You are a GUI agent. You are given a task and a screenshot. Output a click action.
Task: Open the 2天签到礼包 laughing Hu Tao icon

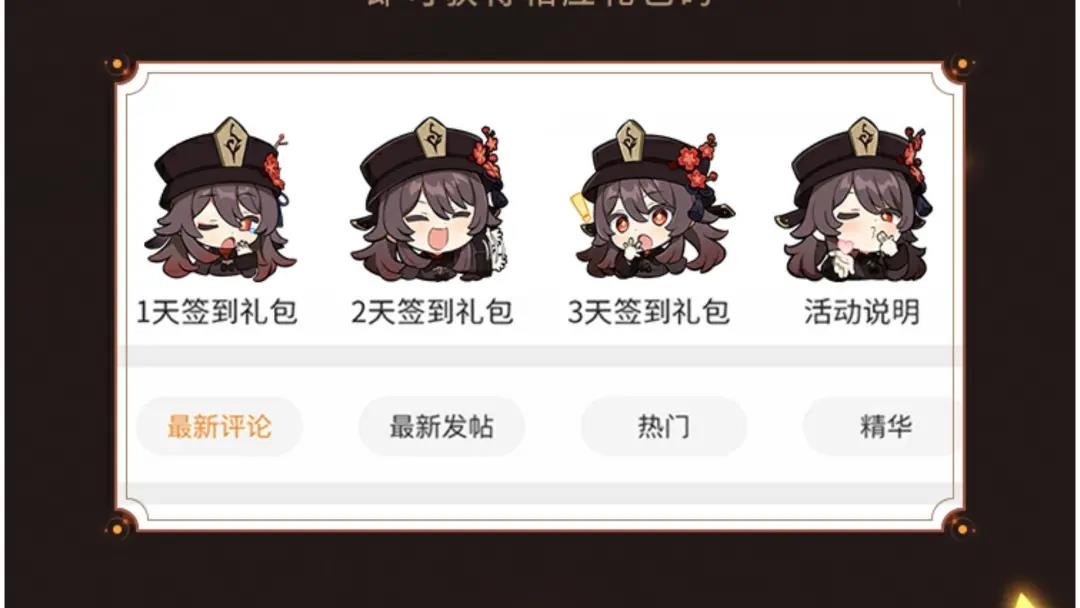[430, 200]
